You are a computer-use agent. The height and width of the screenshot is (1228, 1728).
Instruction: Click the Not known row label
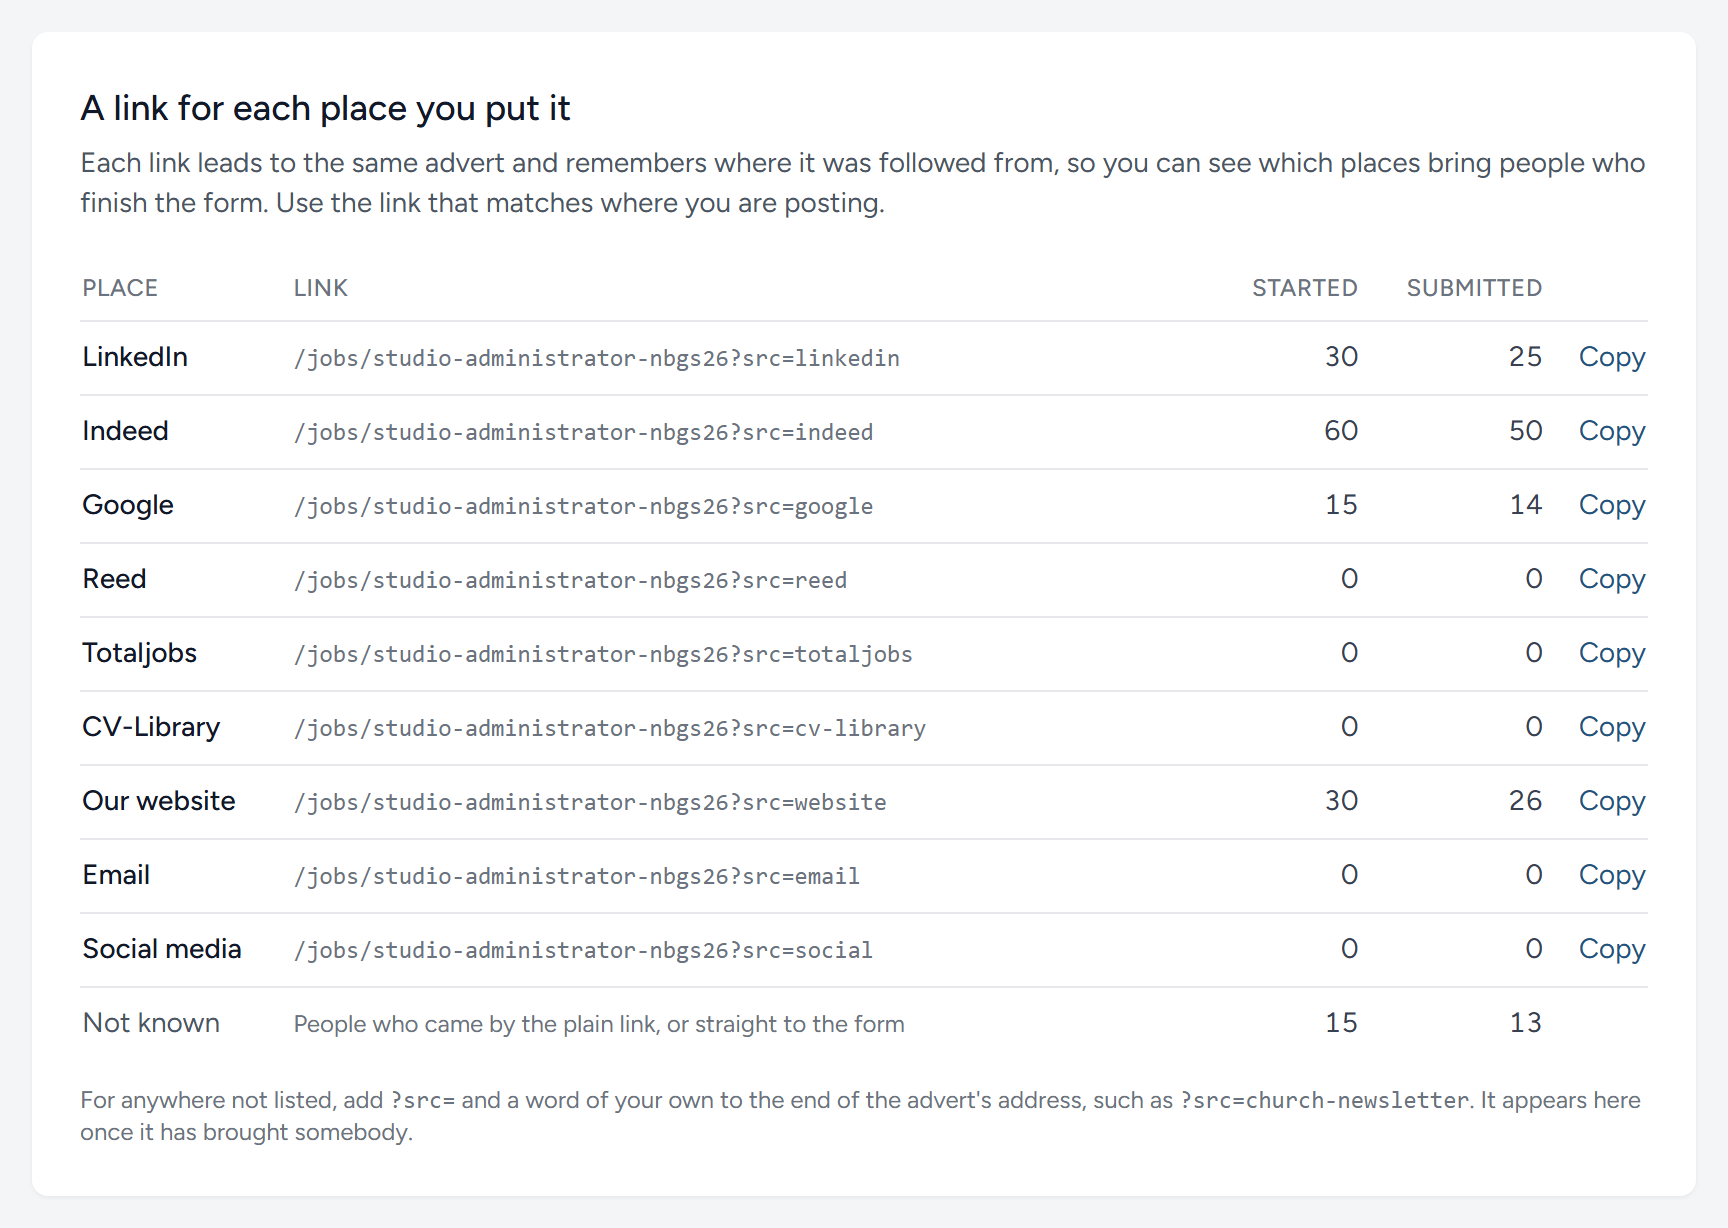151,1023
